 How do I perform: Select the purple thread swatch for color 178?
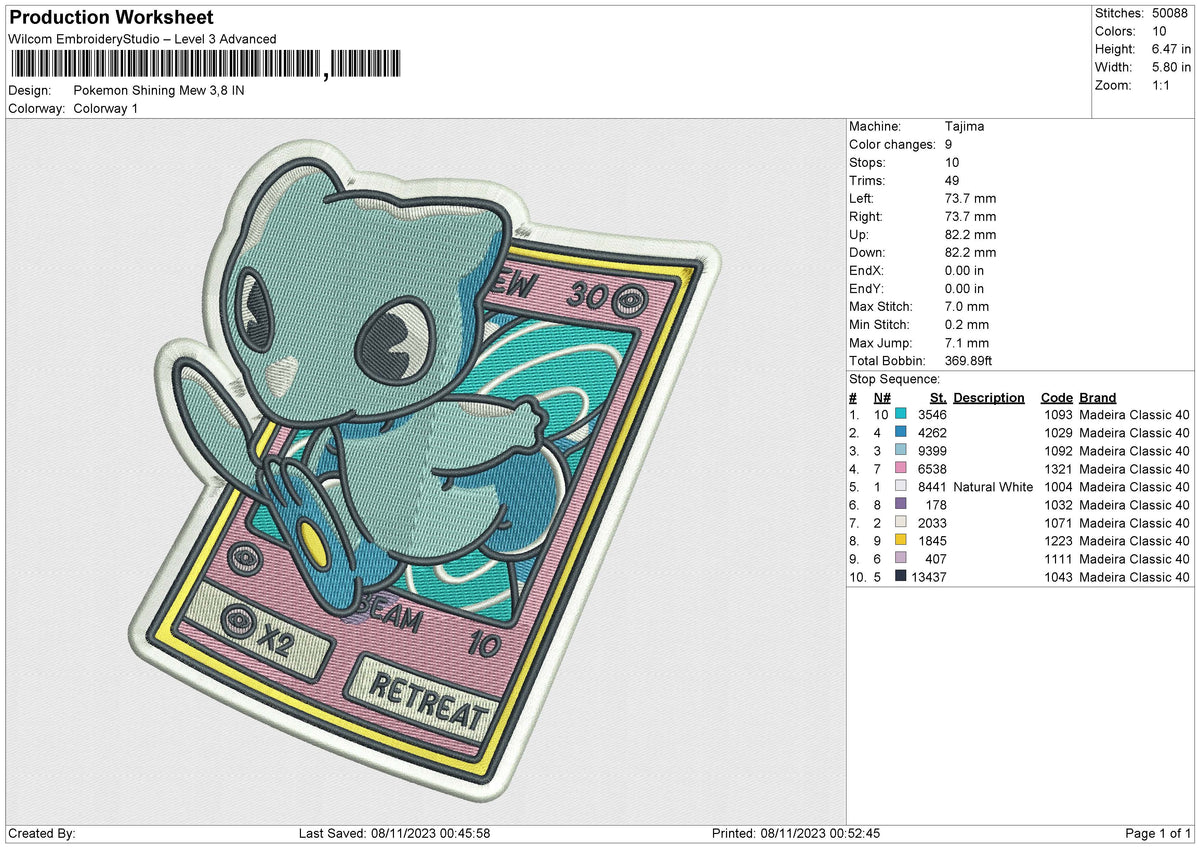(903, 505)
